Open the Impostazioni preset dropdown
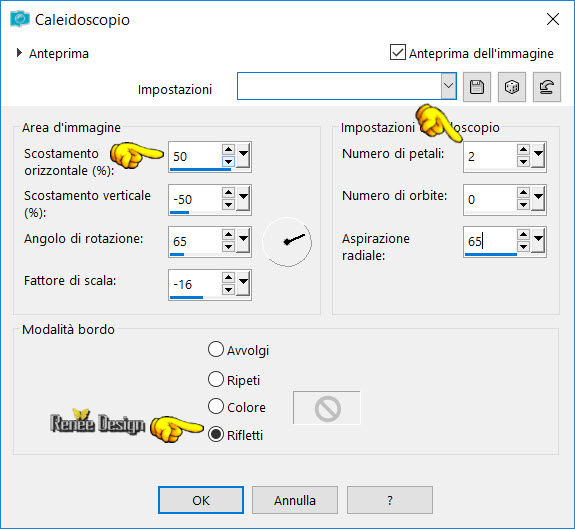 coord(448,86)
